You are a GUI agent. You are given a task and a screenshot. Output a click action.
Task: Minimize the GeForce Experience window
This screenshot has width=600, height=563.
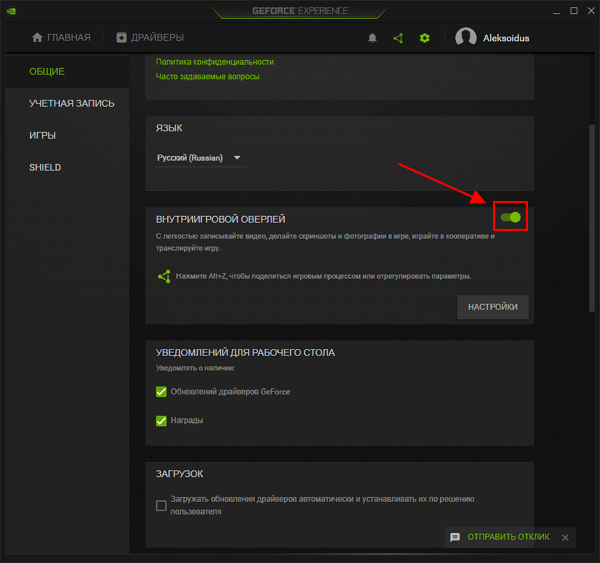click(x=556, y=11)
